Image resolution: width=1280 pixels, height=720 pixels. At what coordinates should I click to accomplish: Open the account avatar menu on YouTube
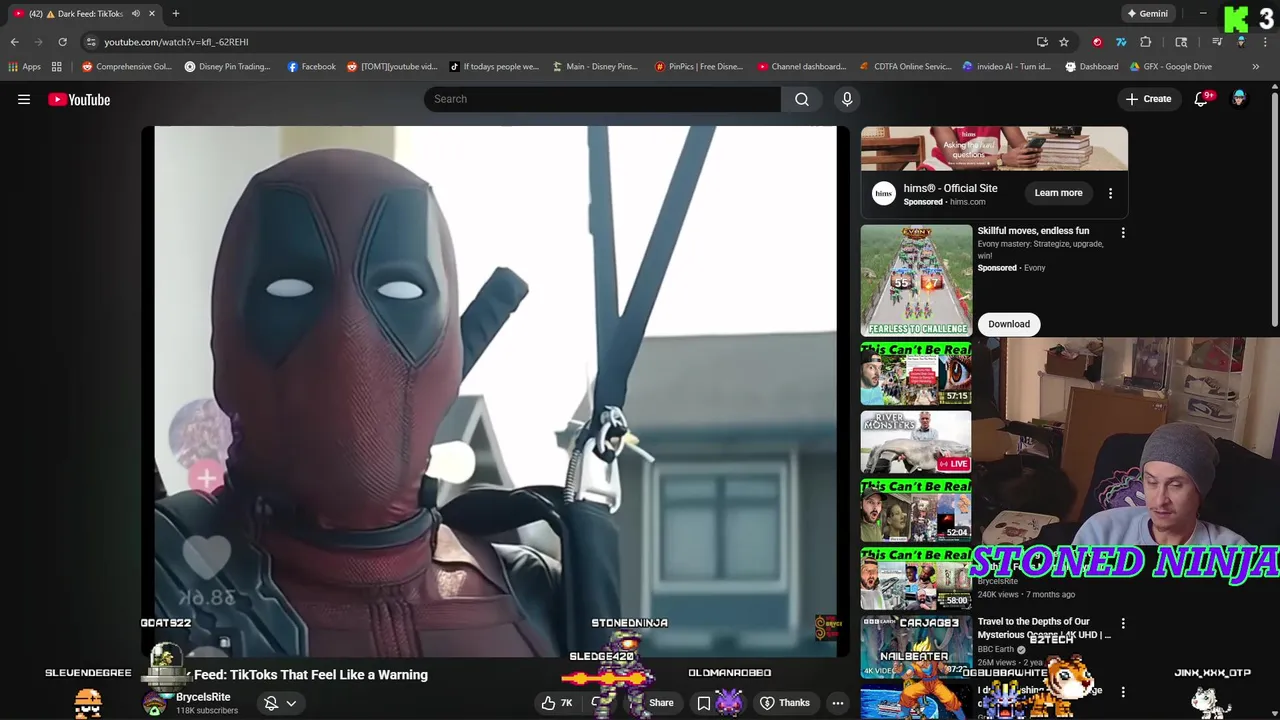click(x=1239, y=99)
